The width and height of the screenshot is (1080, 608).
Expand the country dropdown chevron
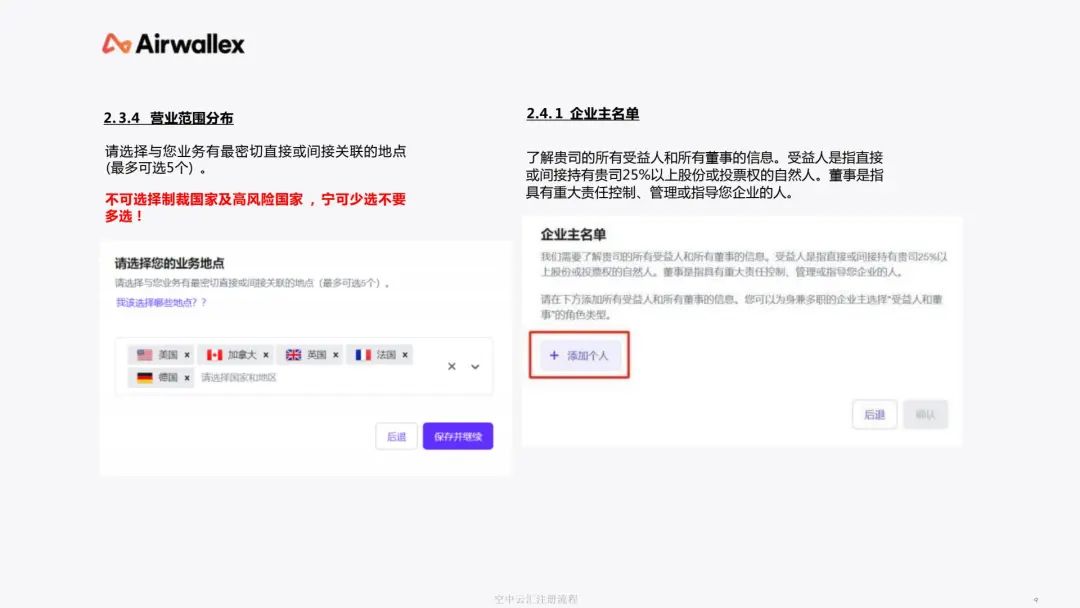[x=475, y=367]
